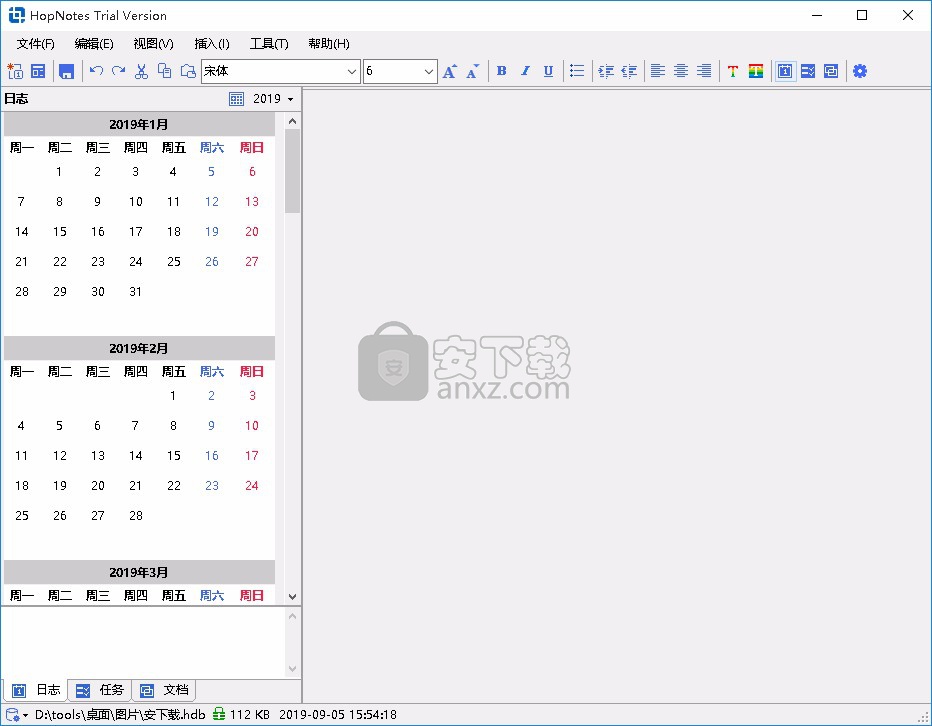Save with the floppy disk icon
Image resolution: width=932 pixels, height=726 pixels.
(66, 71)
